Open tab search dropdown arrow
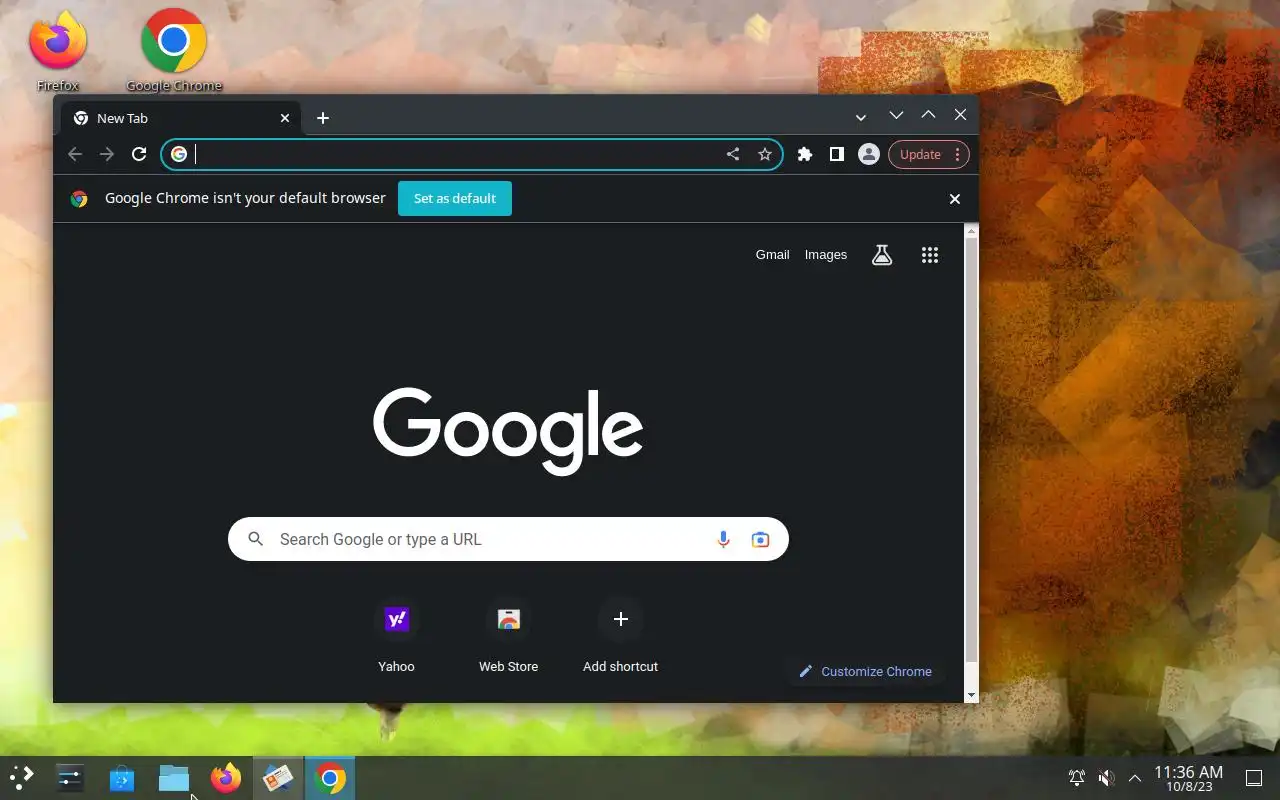Image resolution: width=1280 pixels, height=800 pixels. pos(861,118)
